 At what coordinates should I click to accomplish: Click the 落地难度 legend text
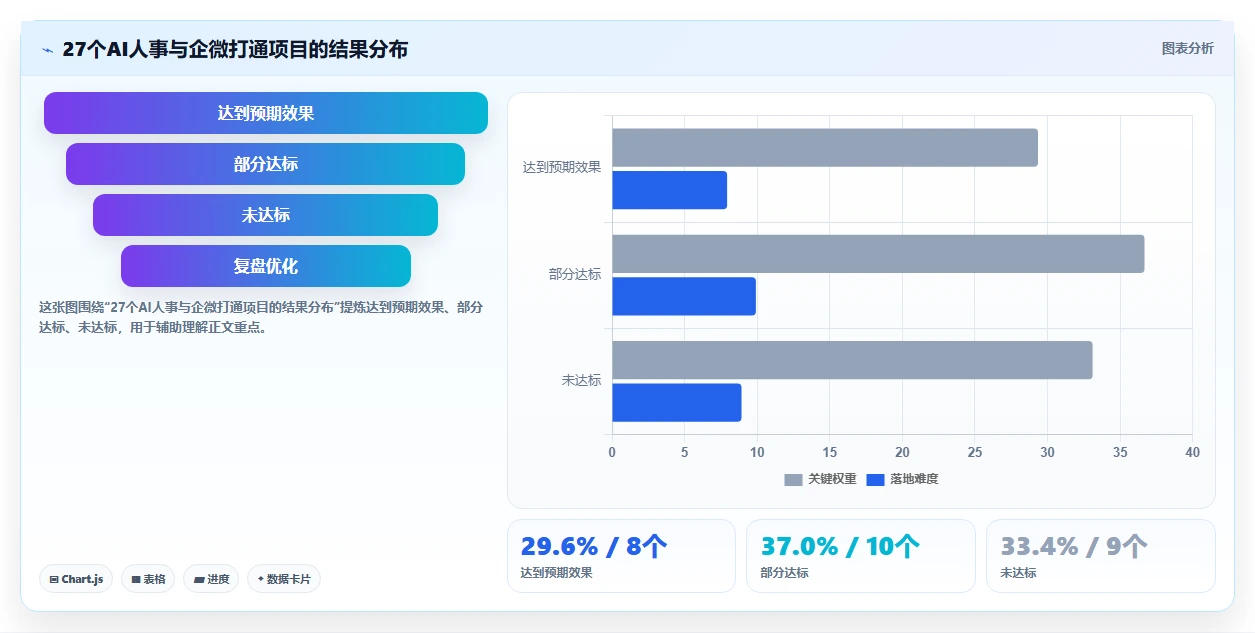914,479
